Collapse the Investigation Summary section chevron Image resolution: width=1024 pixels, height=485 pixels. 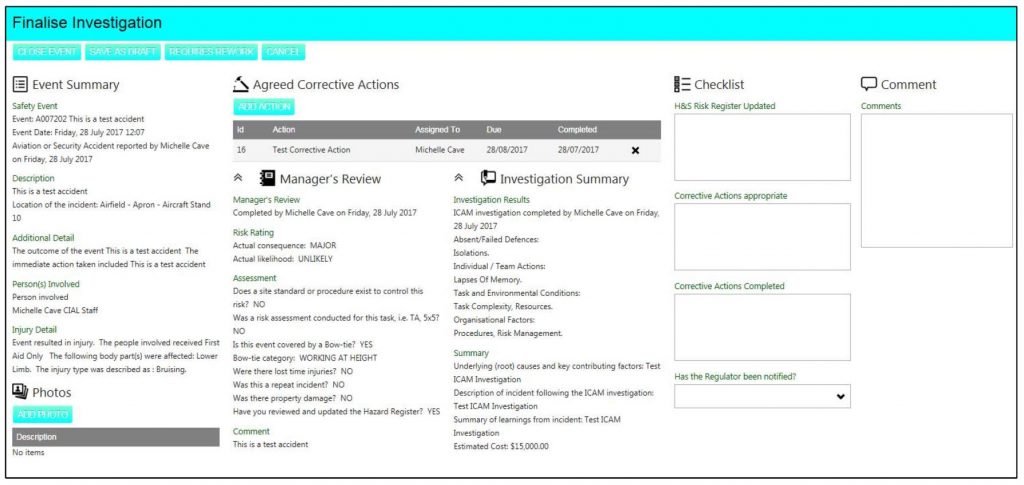(x=459, y=178)
